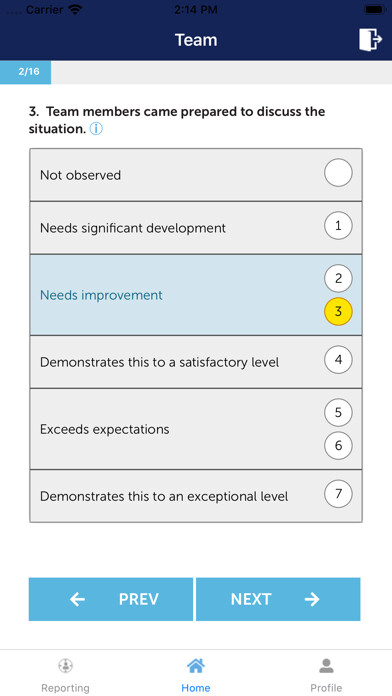Image resolution: width=392 pixels, height=696 pixels.
Task: Advance with the NEXT button
Action: click(x=278, y=599)
